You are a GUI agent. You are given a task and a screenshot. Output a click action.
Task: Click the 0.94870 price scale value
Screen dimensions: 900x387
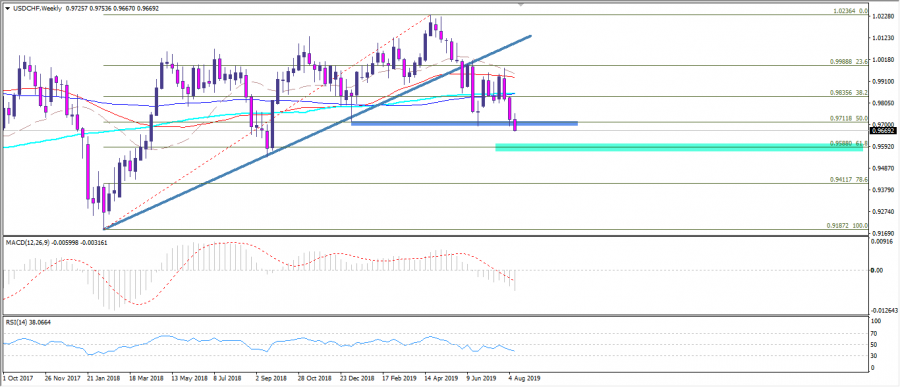(882, 169)
